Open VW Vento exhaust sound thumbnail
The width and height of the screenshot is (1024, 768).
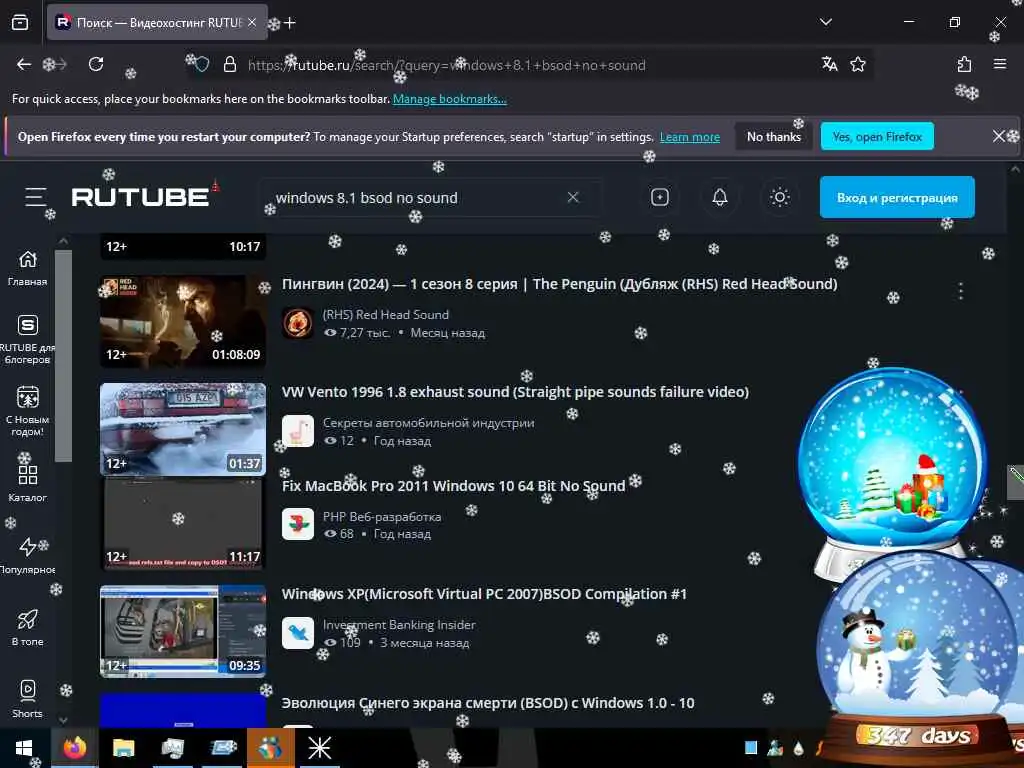183,429
